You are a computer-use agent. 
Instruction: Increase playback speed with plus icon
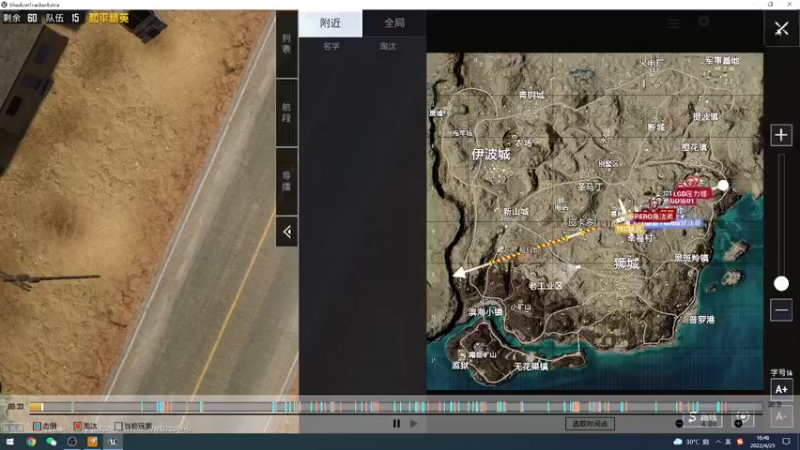tap(738, 423)
